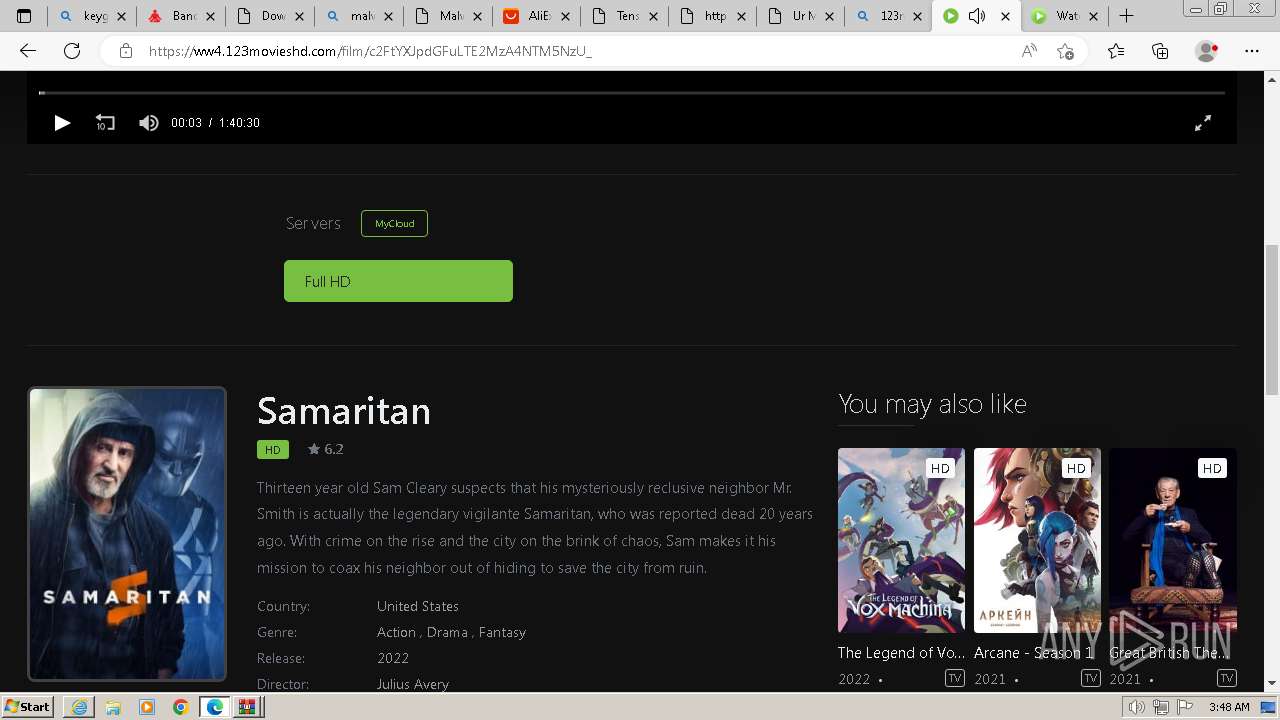This screenshot has height=720, width=1280.
Task: Refresh the current page
Action: (x=72, y=51)
